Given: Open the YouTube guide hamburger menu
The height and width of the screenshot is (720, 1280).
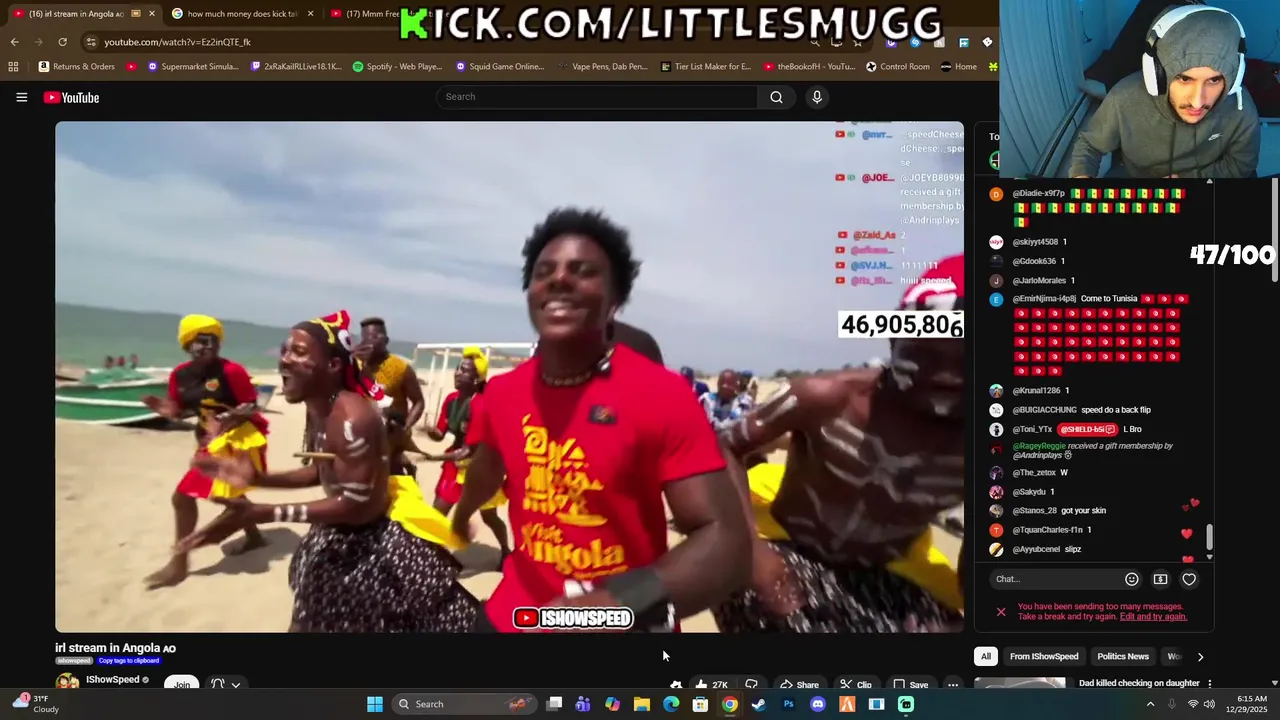Looking at the screenshot, I should (x=21, y=97).
